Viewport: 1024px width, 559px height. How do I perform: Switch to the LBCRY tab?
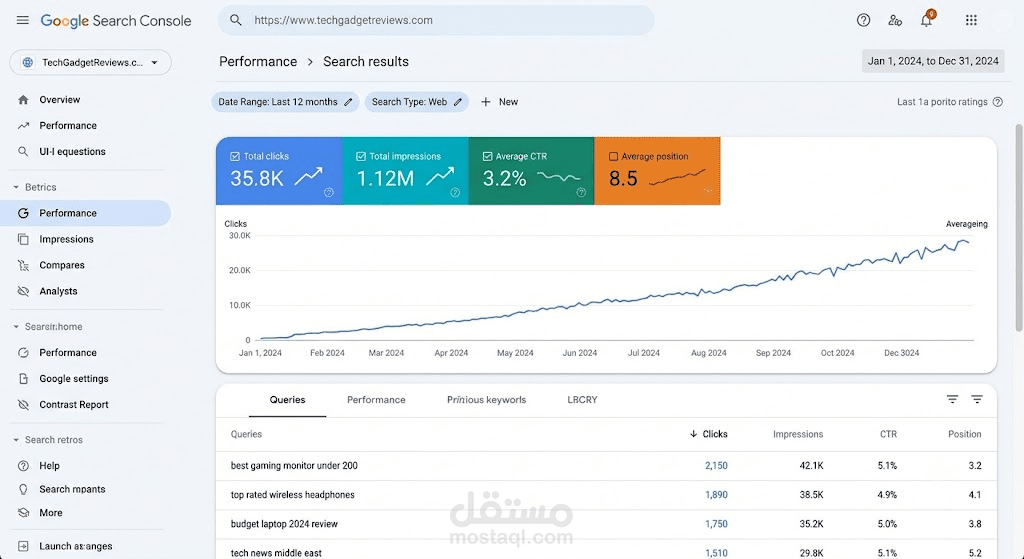tap(583, 400)
